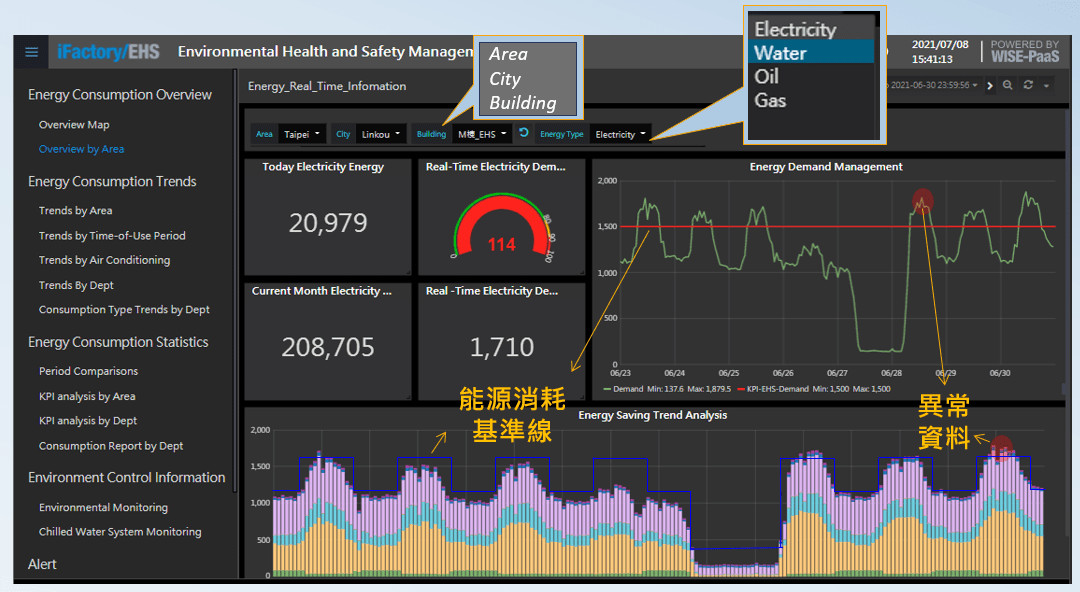Shift the time range forward with the arrow
The height and width of the screenshot is (592, 1080).
point(990,85)
